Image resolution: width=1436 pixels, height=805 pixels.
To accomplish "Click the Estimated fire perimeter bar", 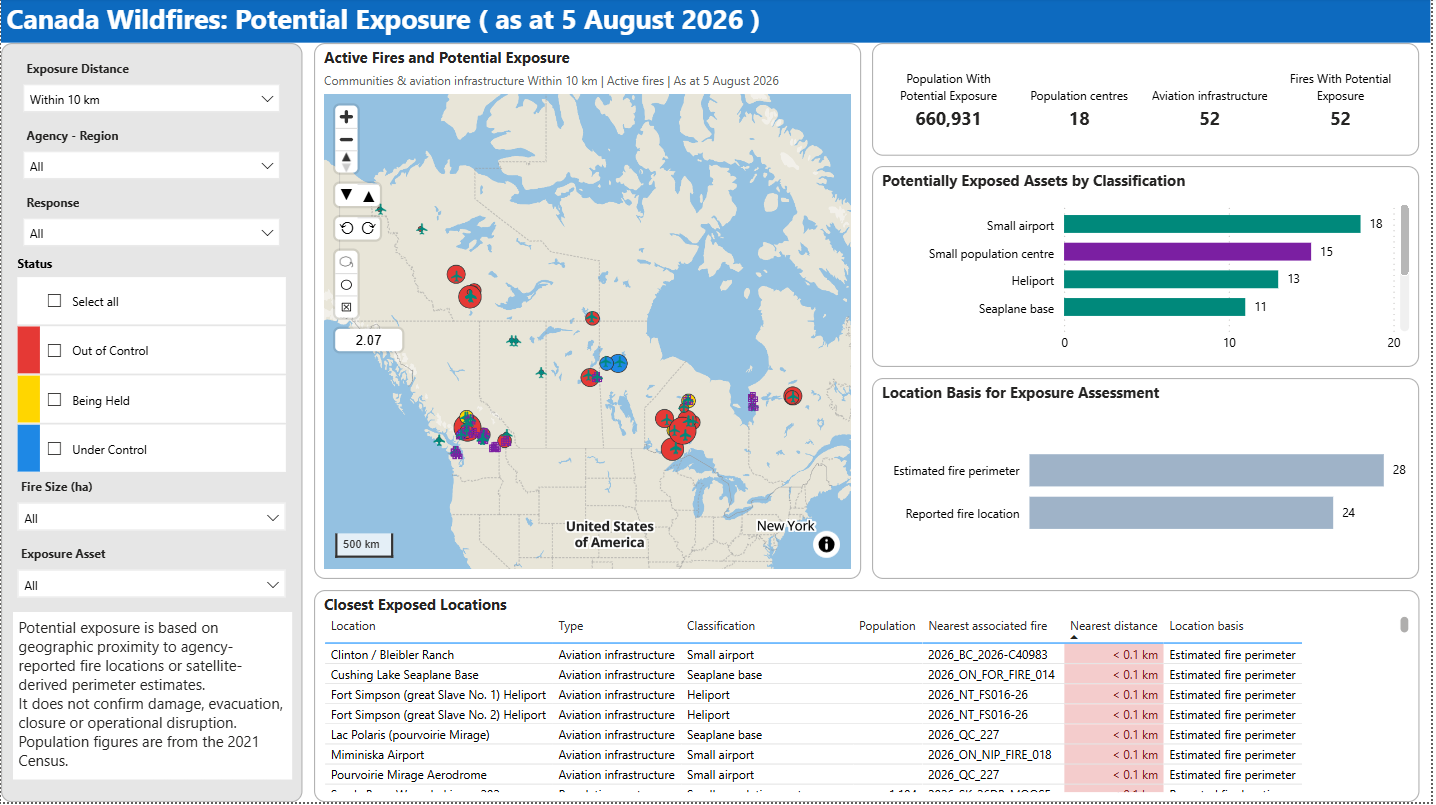I will (1206, 470).
